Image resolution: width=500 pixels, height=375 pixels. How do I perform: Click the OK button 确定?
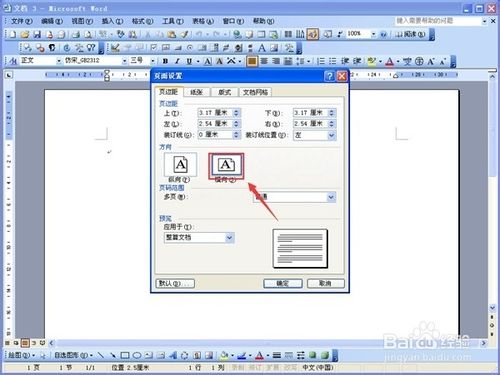pos(283,283)
